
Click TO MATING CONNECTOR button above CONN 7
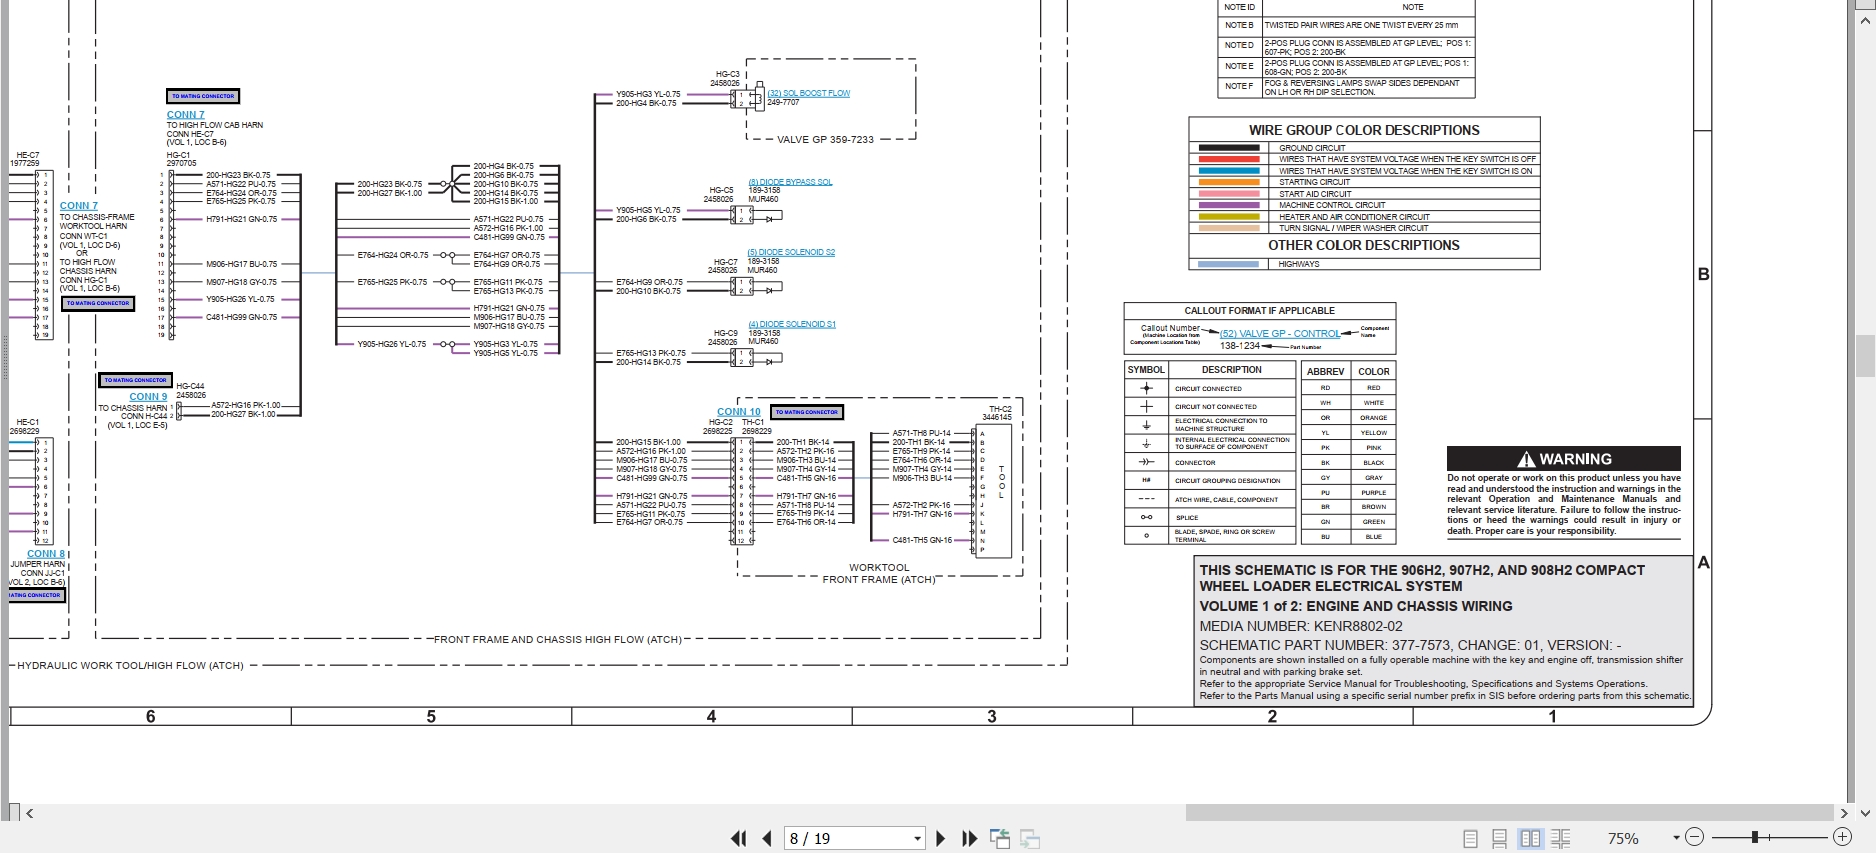click(x=203, y=97)
